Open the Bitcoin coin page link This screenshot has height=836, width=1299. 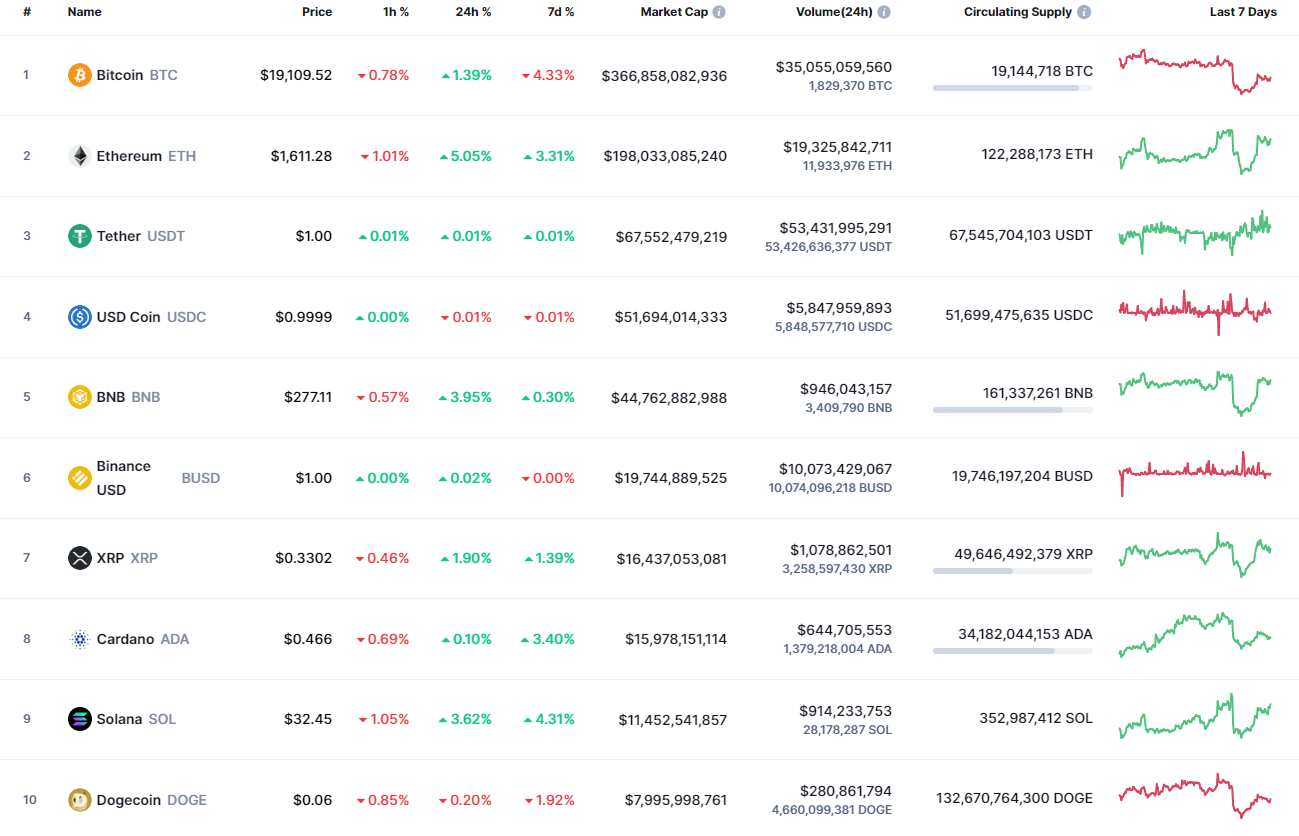[x=120, y=74]
